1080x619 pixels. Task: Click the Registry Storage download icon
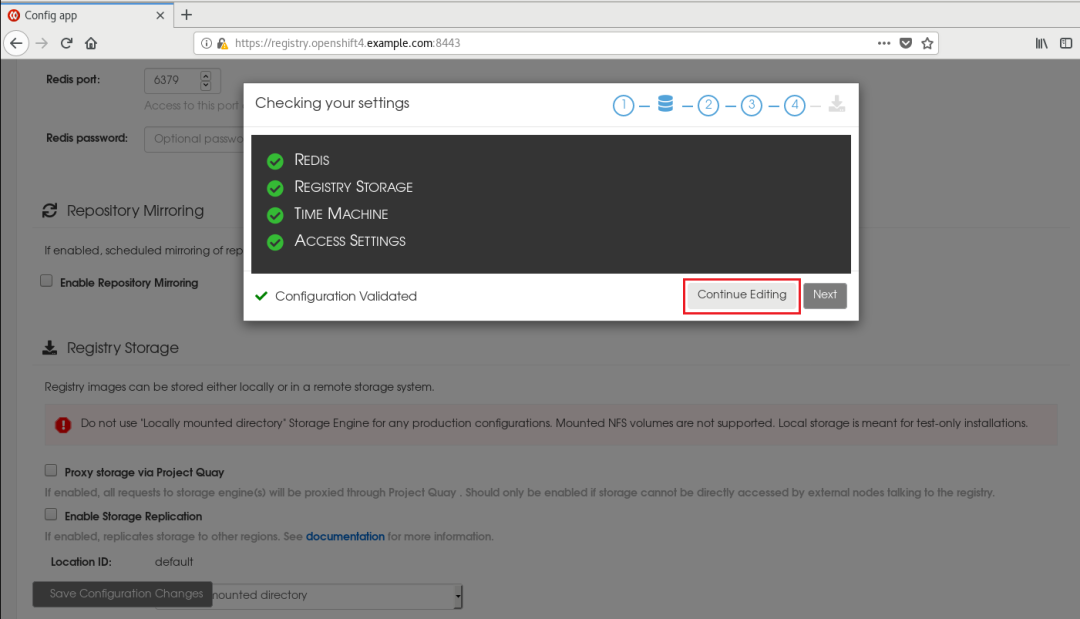point(50,348)
